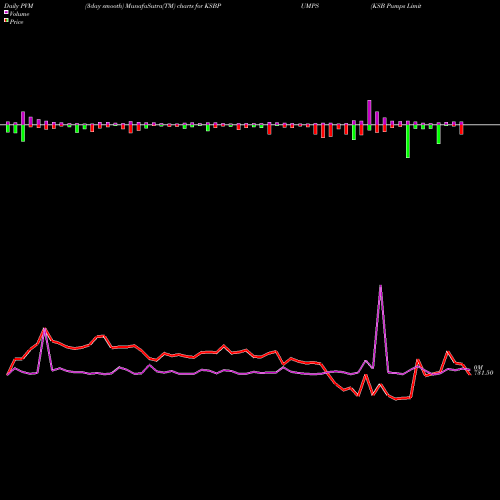Click the '(KSB Pumps Limit' header text
The height and width of the screenshot is (500, 500).
396,6
